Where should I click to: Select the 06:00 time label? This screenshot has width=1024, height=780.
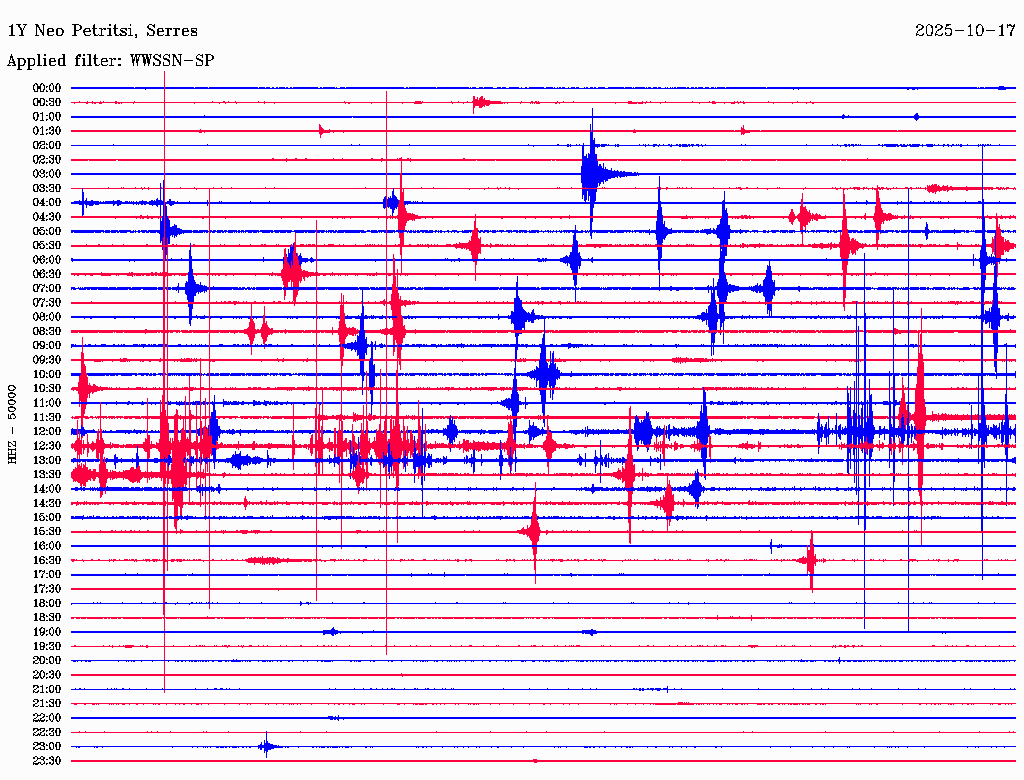coord(47,260)
